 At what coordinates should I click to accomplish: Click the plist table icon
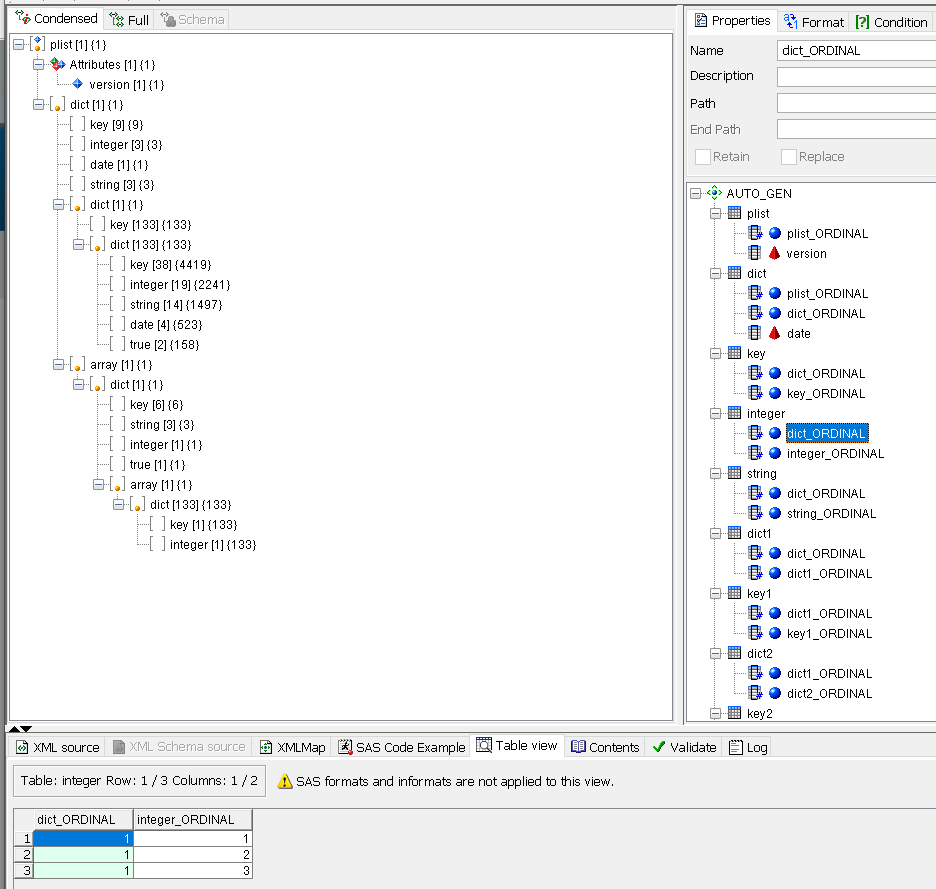(734, 213)
